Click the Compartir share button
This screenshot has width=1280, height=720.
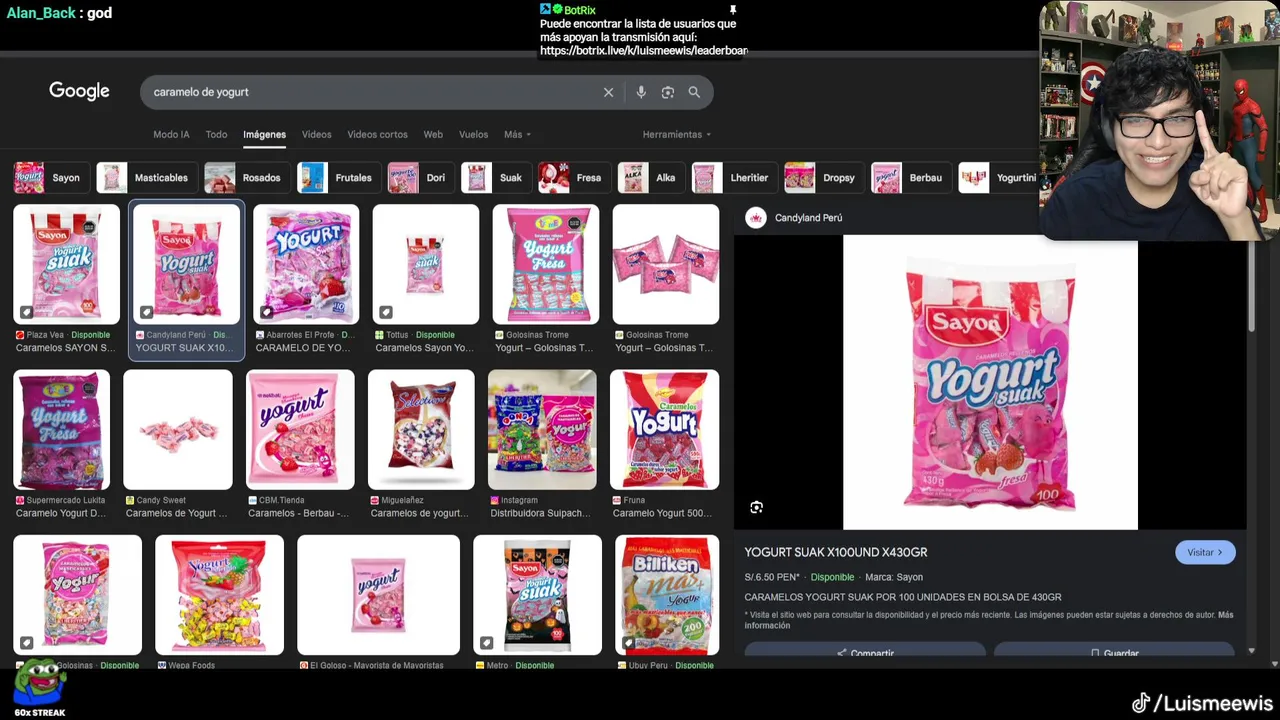[865, 651]
